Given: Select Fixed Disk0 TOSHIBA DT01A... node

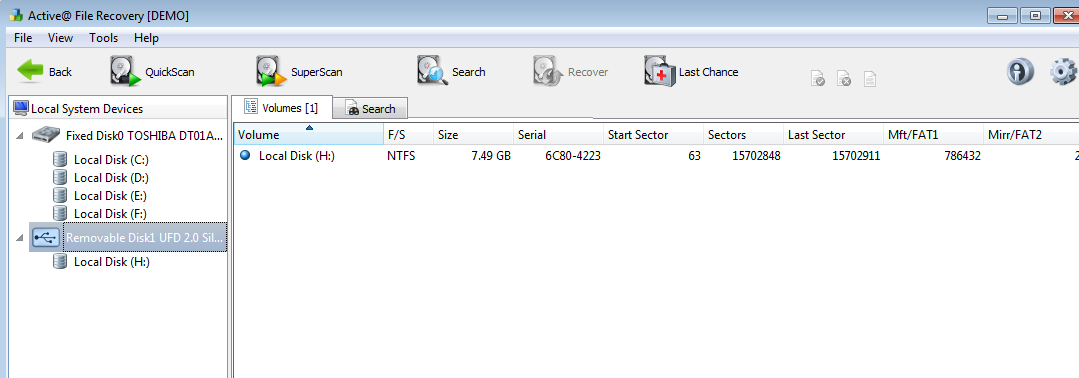Looking at the screenshot, I should point(145,135).
